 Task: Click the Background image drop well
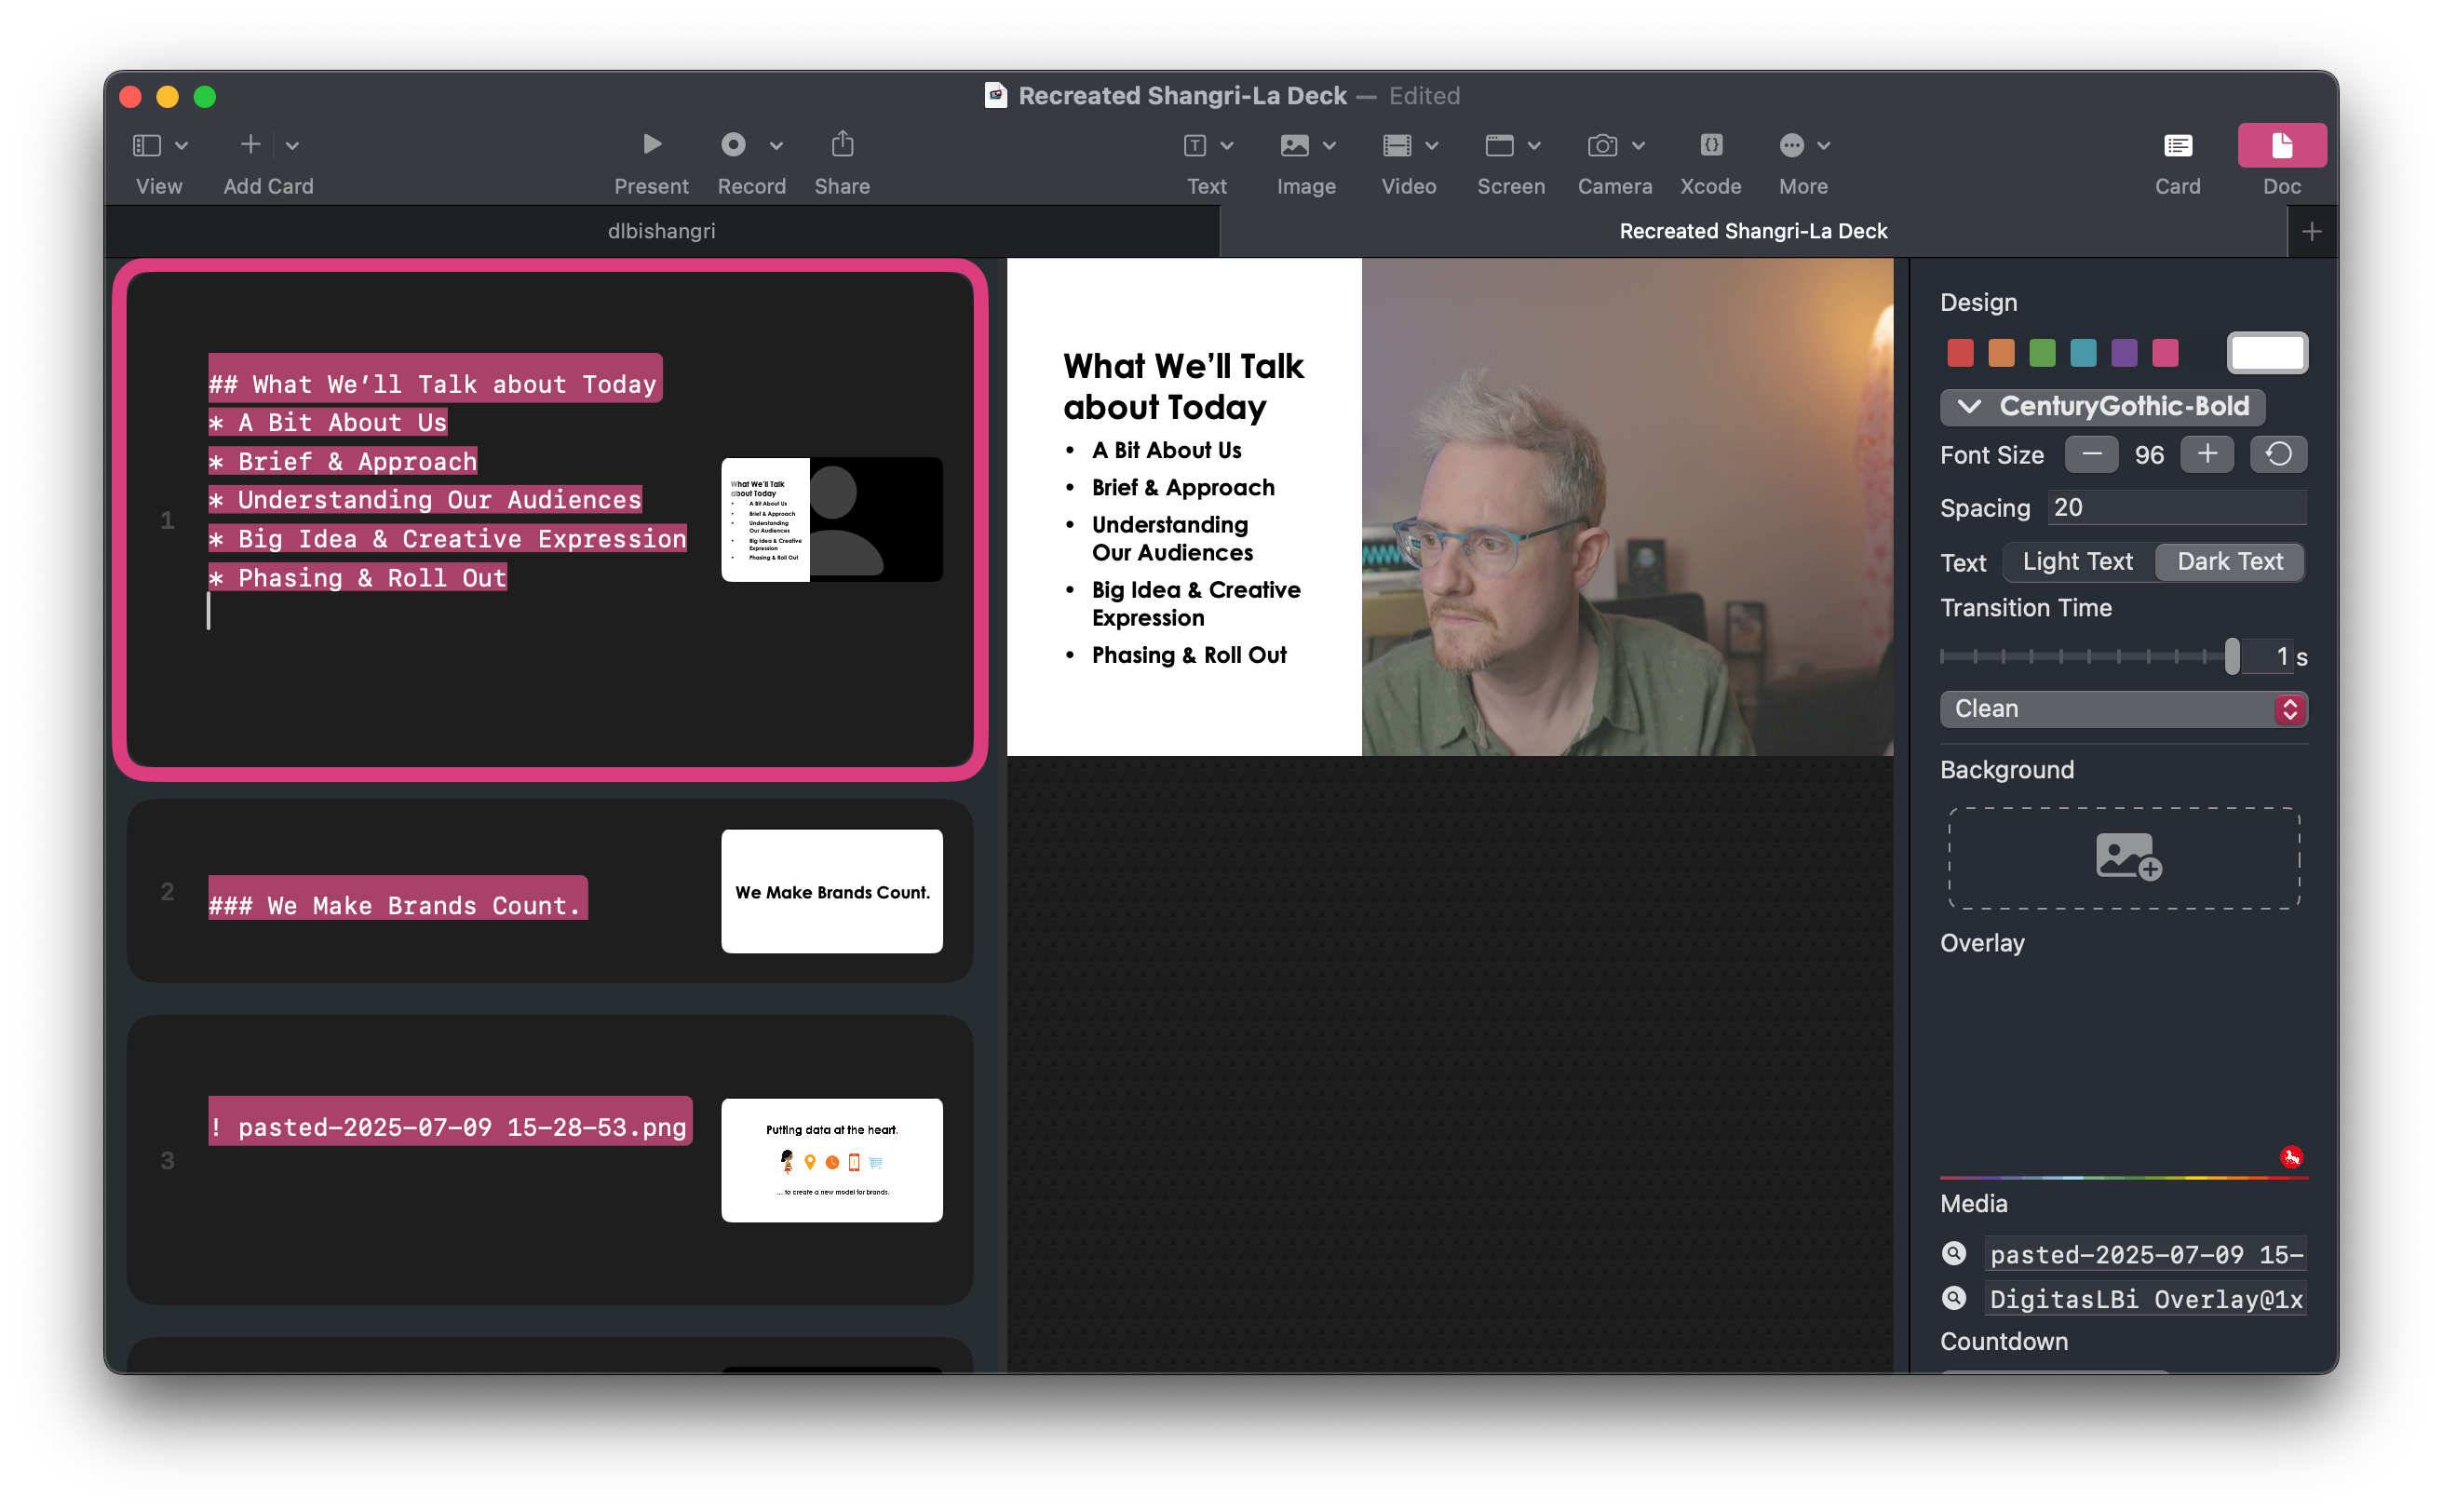tap(2123, 858)
